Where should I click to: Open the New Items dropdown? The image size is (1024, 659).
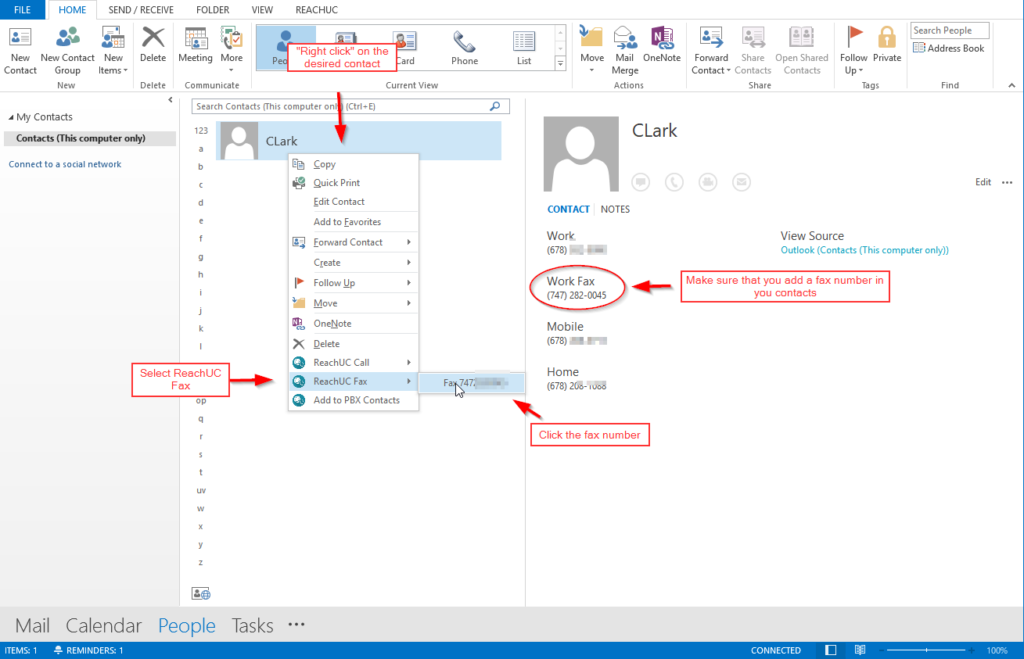113,51
